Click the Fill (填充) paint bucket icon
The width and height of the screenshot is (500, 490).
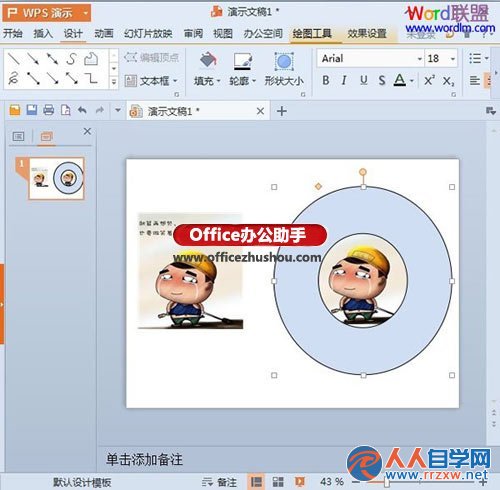pyautogui.click(x=208, y=61)
